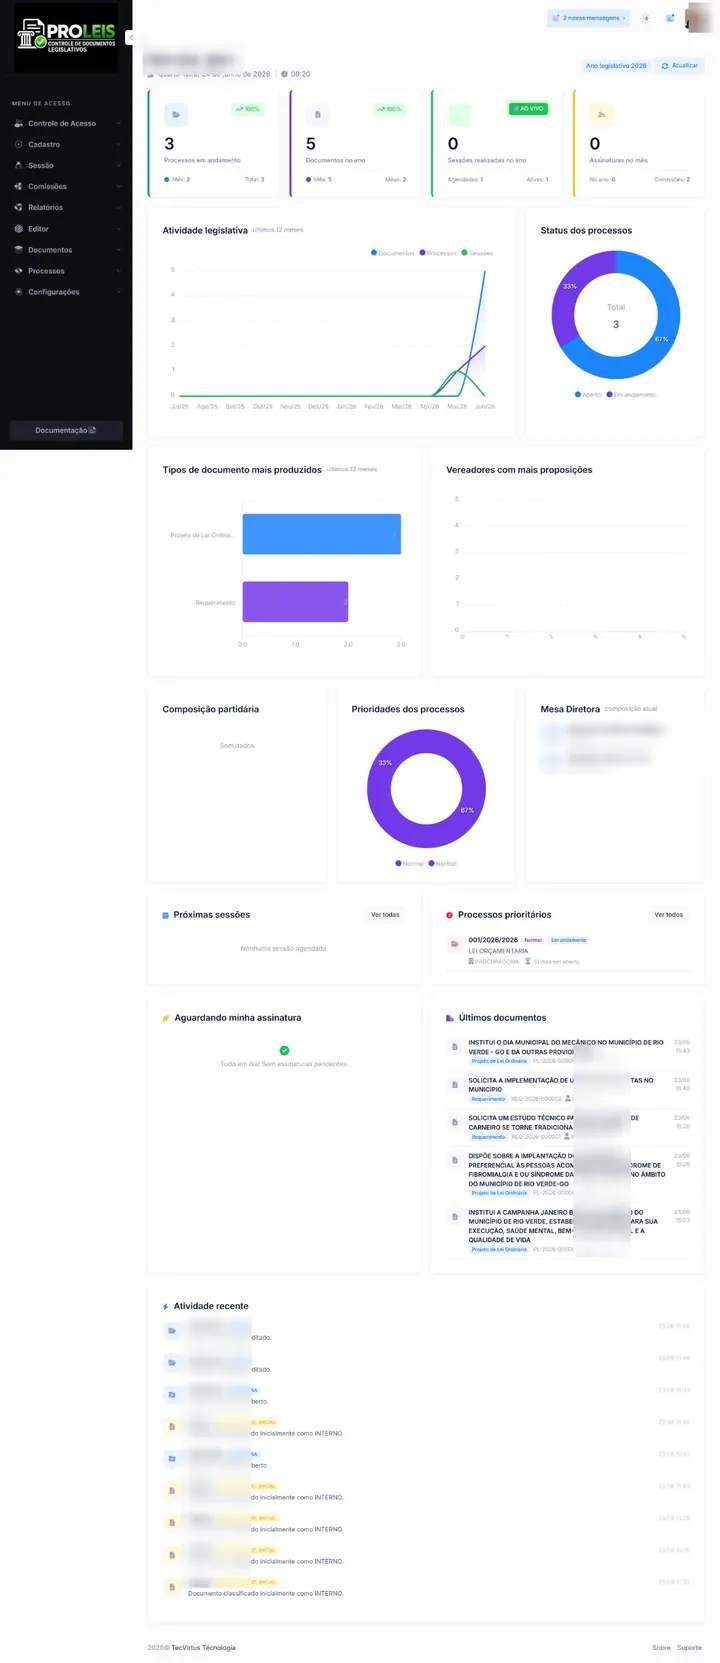
Task: Expand the Configurações menu chevron
Action: point(118,292)
